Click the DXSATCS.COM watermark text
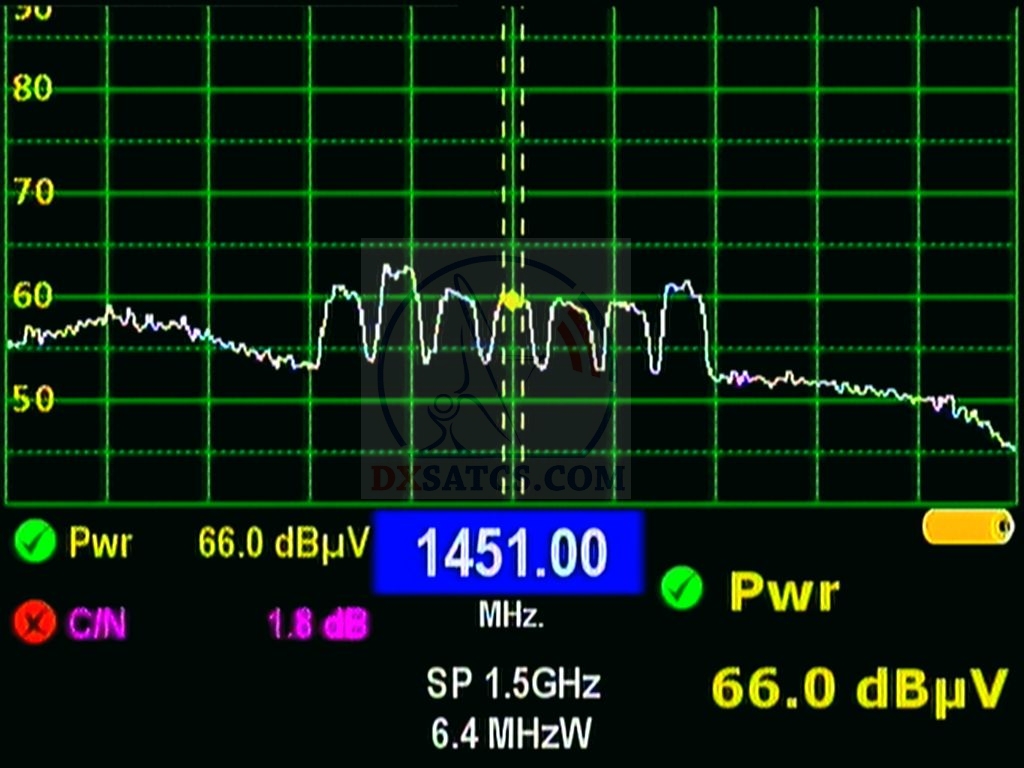The image size is (1024, 768). point(497,479)
